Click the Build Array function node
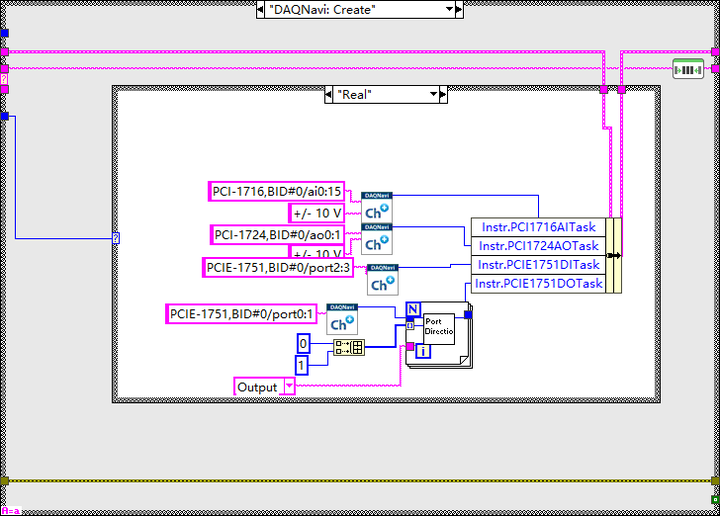Viewport: 720px width, 516px height. pyautogui.click(x=349, y=347)
